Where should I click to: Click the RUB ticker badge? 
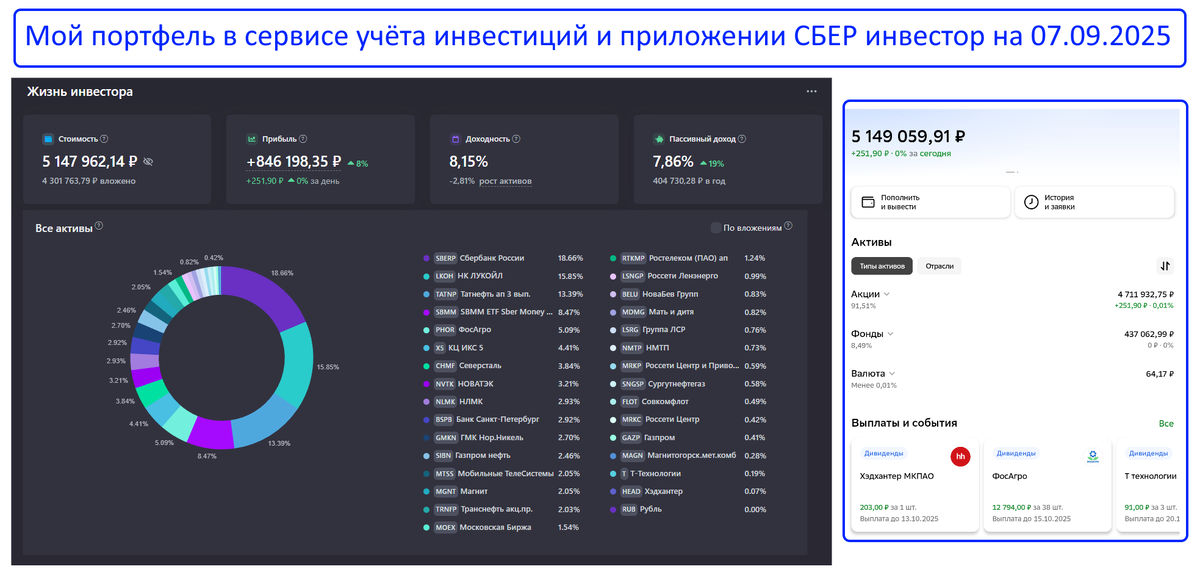(x=630, y=509)
